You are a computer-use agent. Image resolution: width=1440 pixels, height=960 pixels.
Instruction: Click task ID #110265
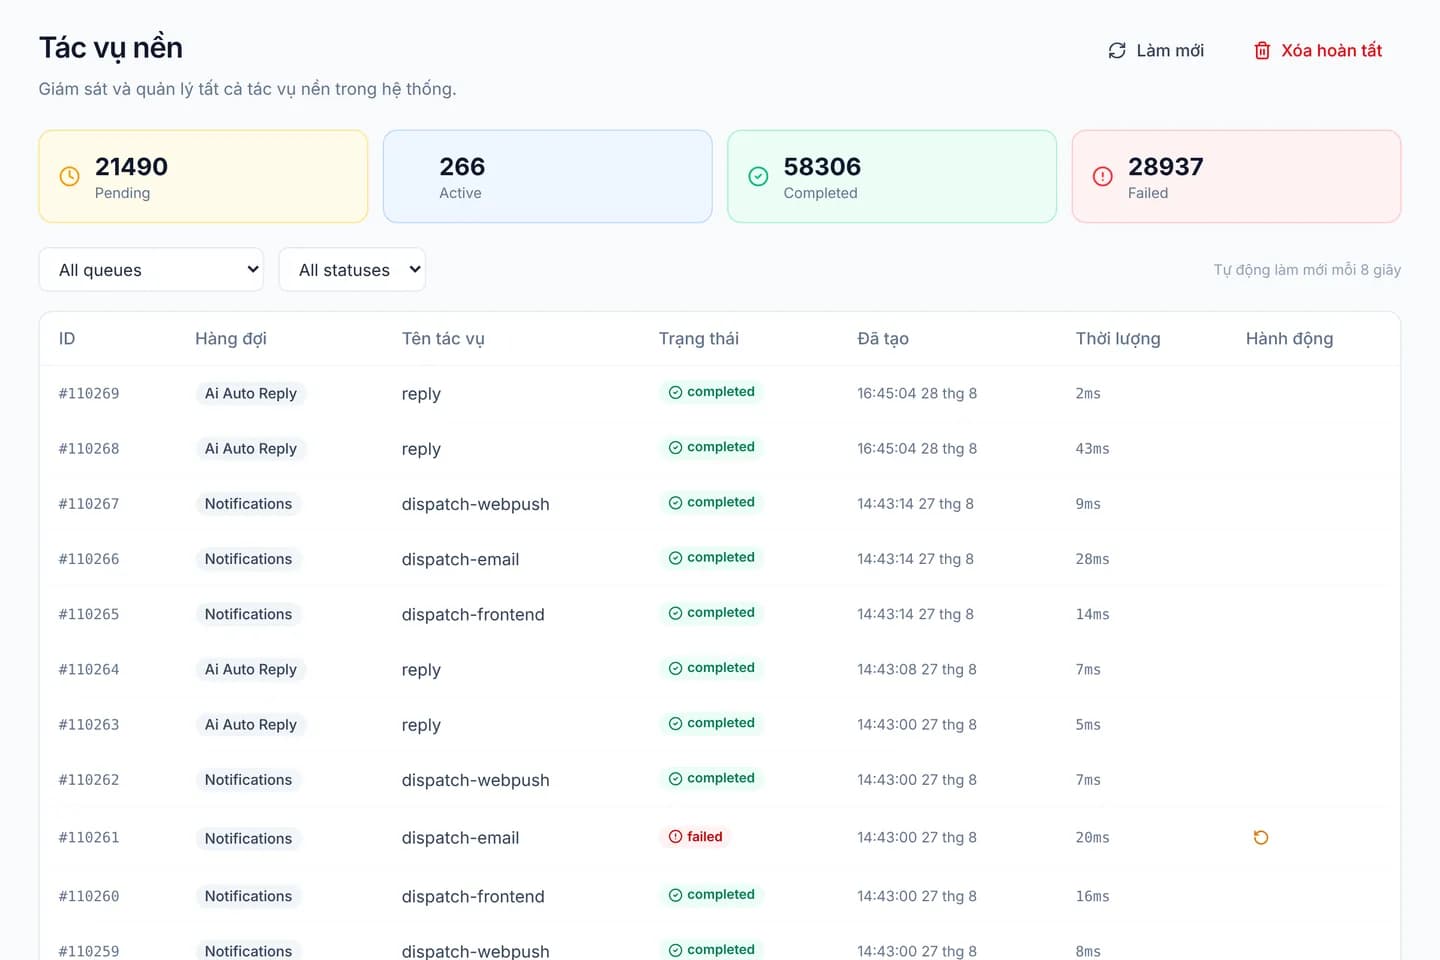pos(89,614)
